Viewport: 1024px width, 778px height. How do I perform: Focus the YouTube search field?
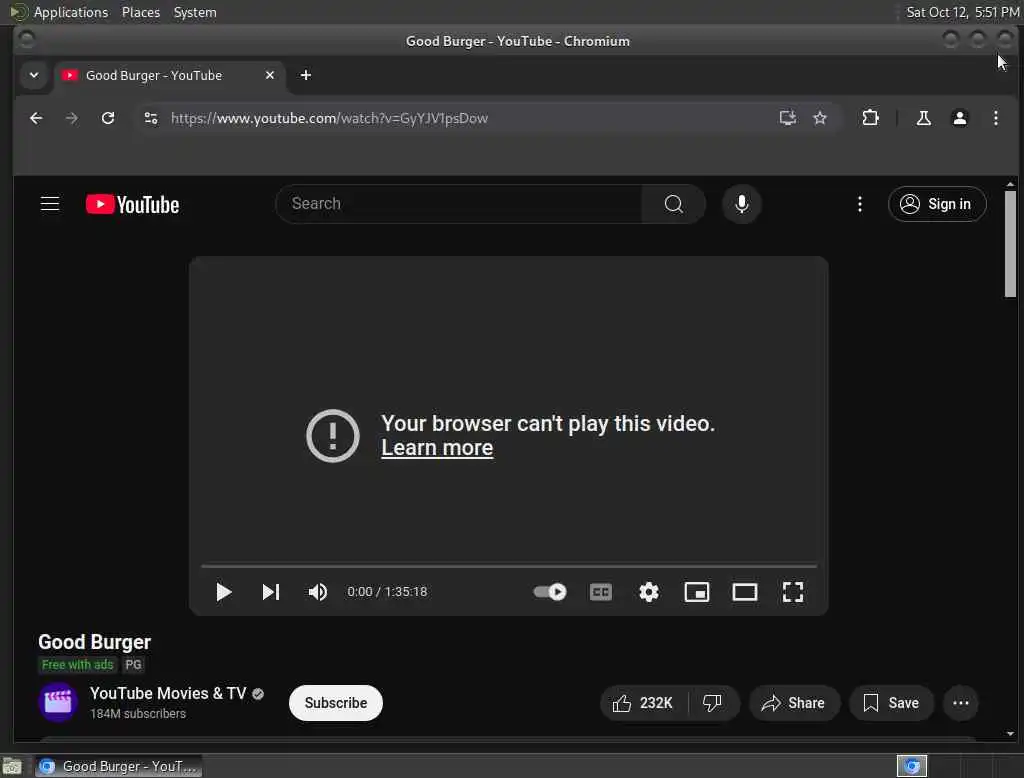459,204
